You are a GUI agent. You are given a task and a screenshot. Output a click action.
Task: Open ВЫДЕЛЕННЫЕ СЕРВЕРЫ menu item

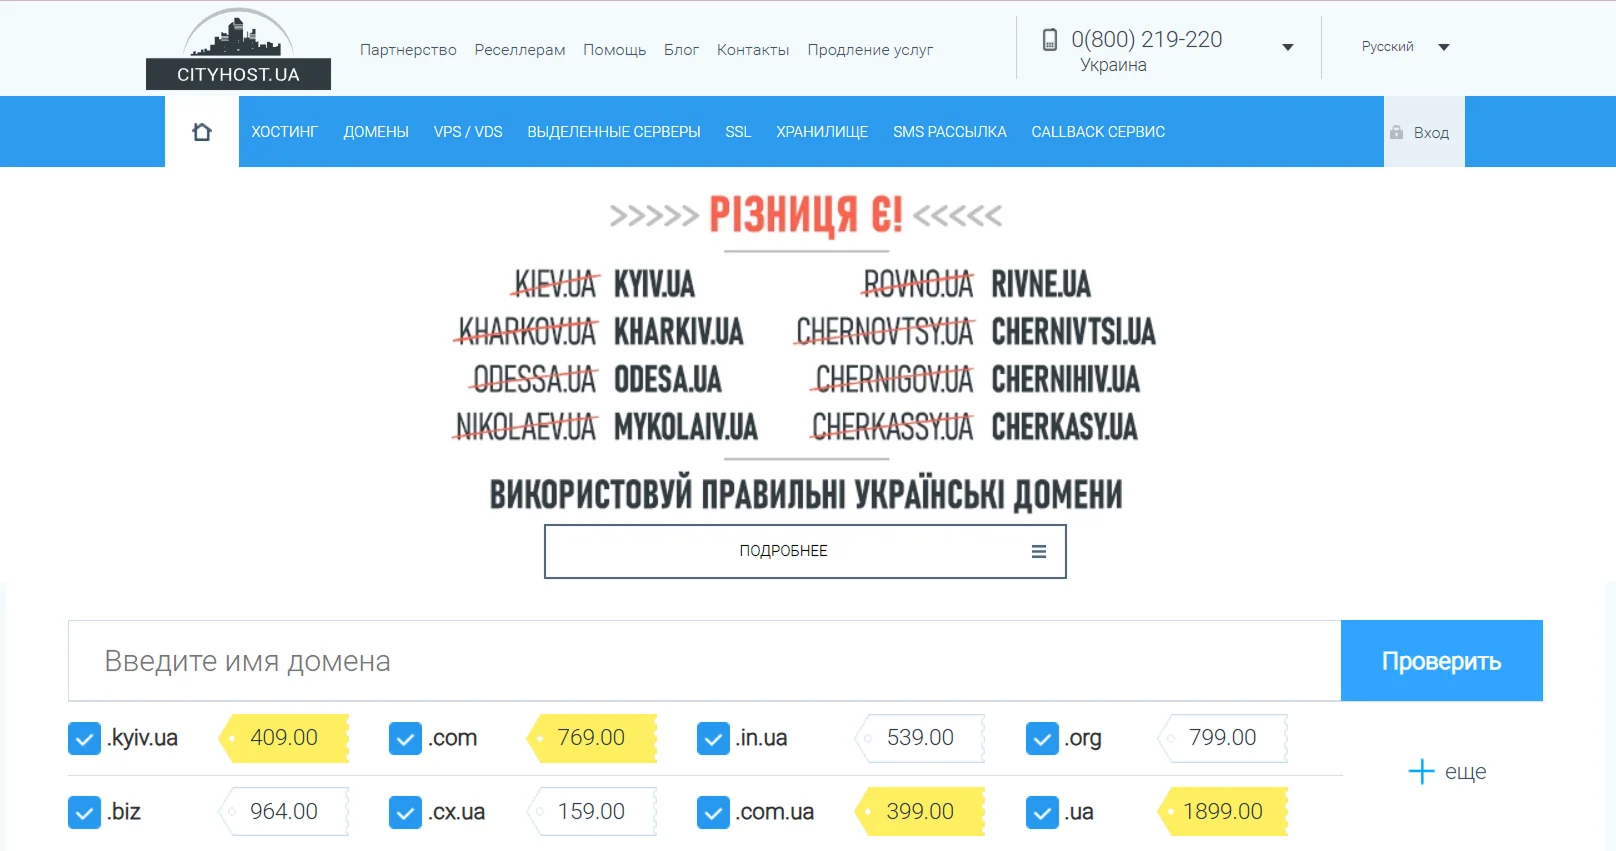(x=614, y=132)
